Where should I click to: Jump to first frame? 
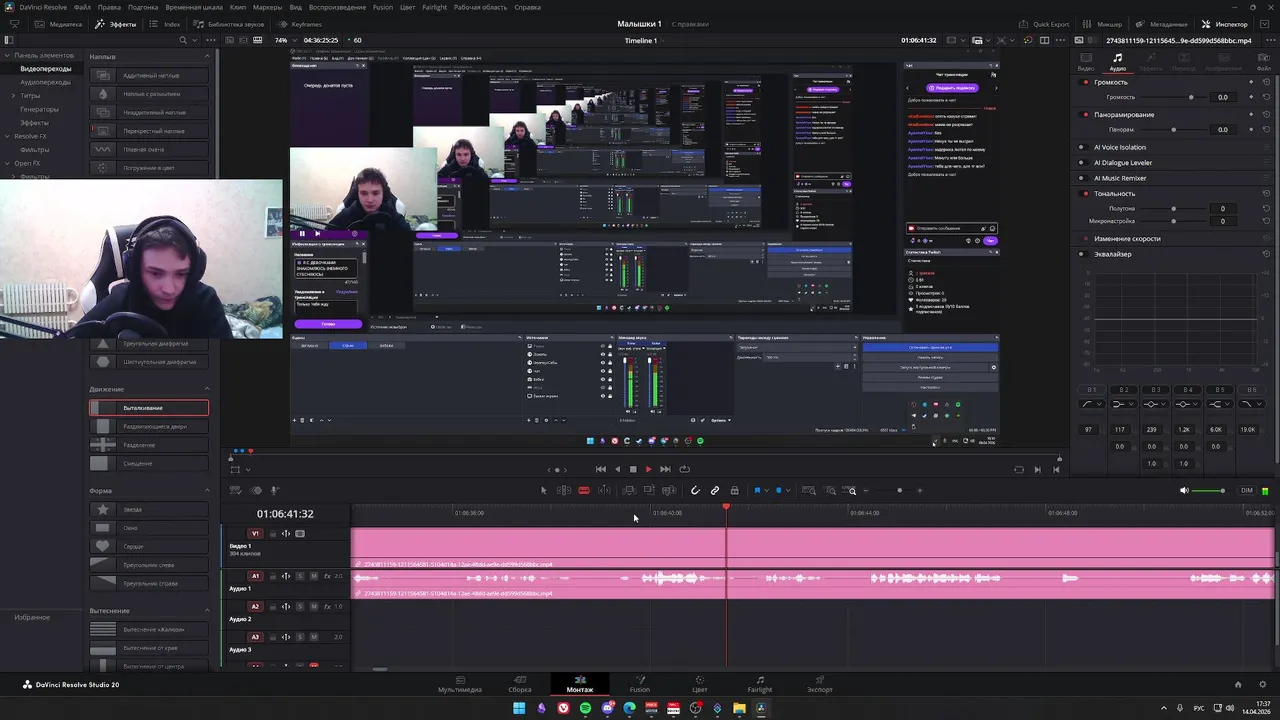[x=600, y=469]
